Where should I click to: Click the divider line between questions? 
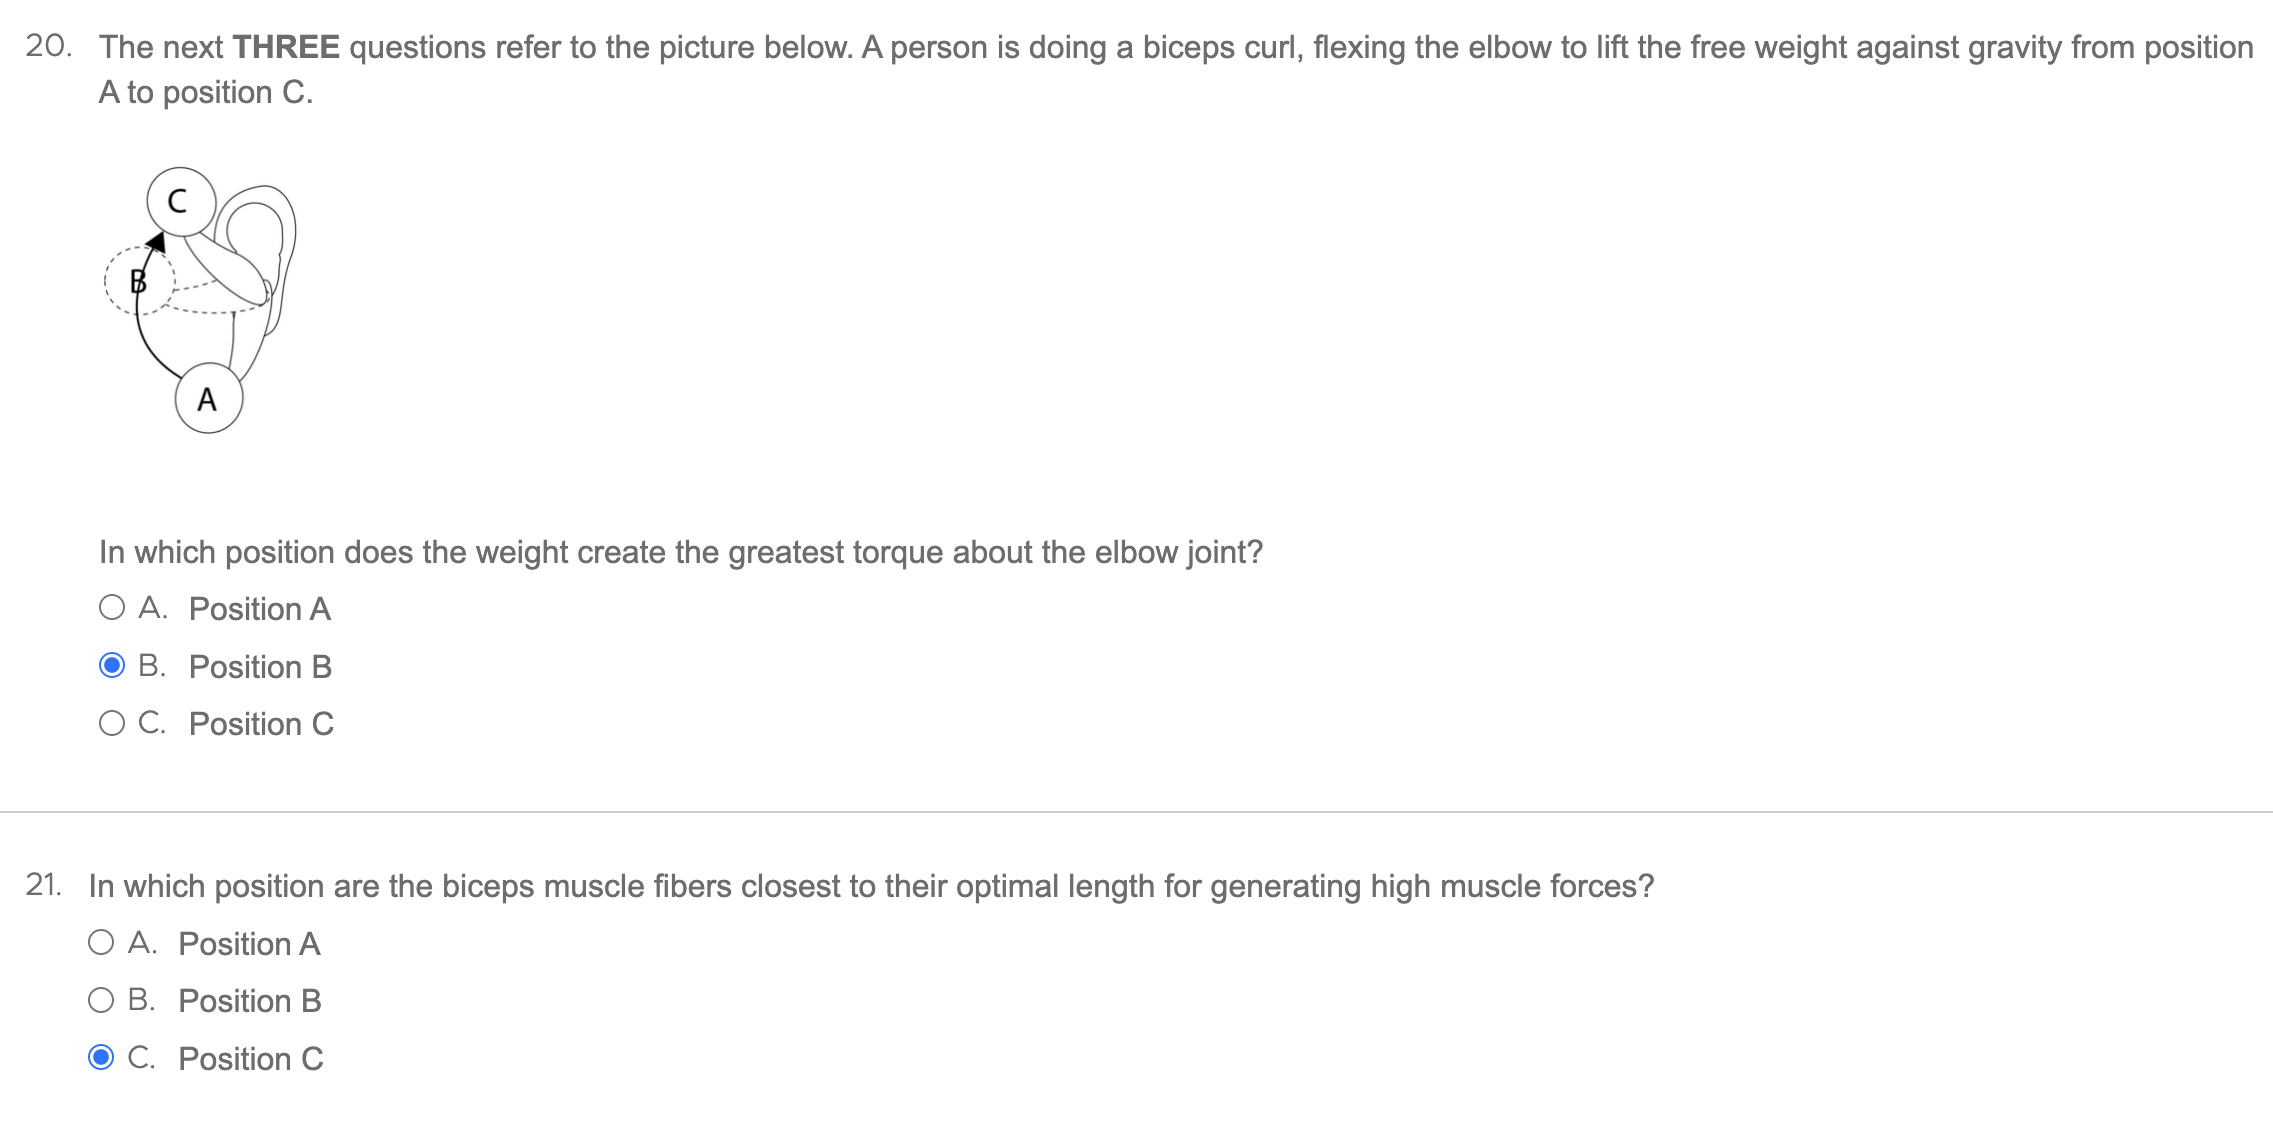click(x=1136, y=810)
